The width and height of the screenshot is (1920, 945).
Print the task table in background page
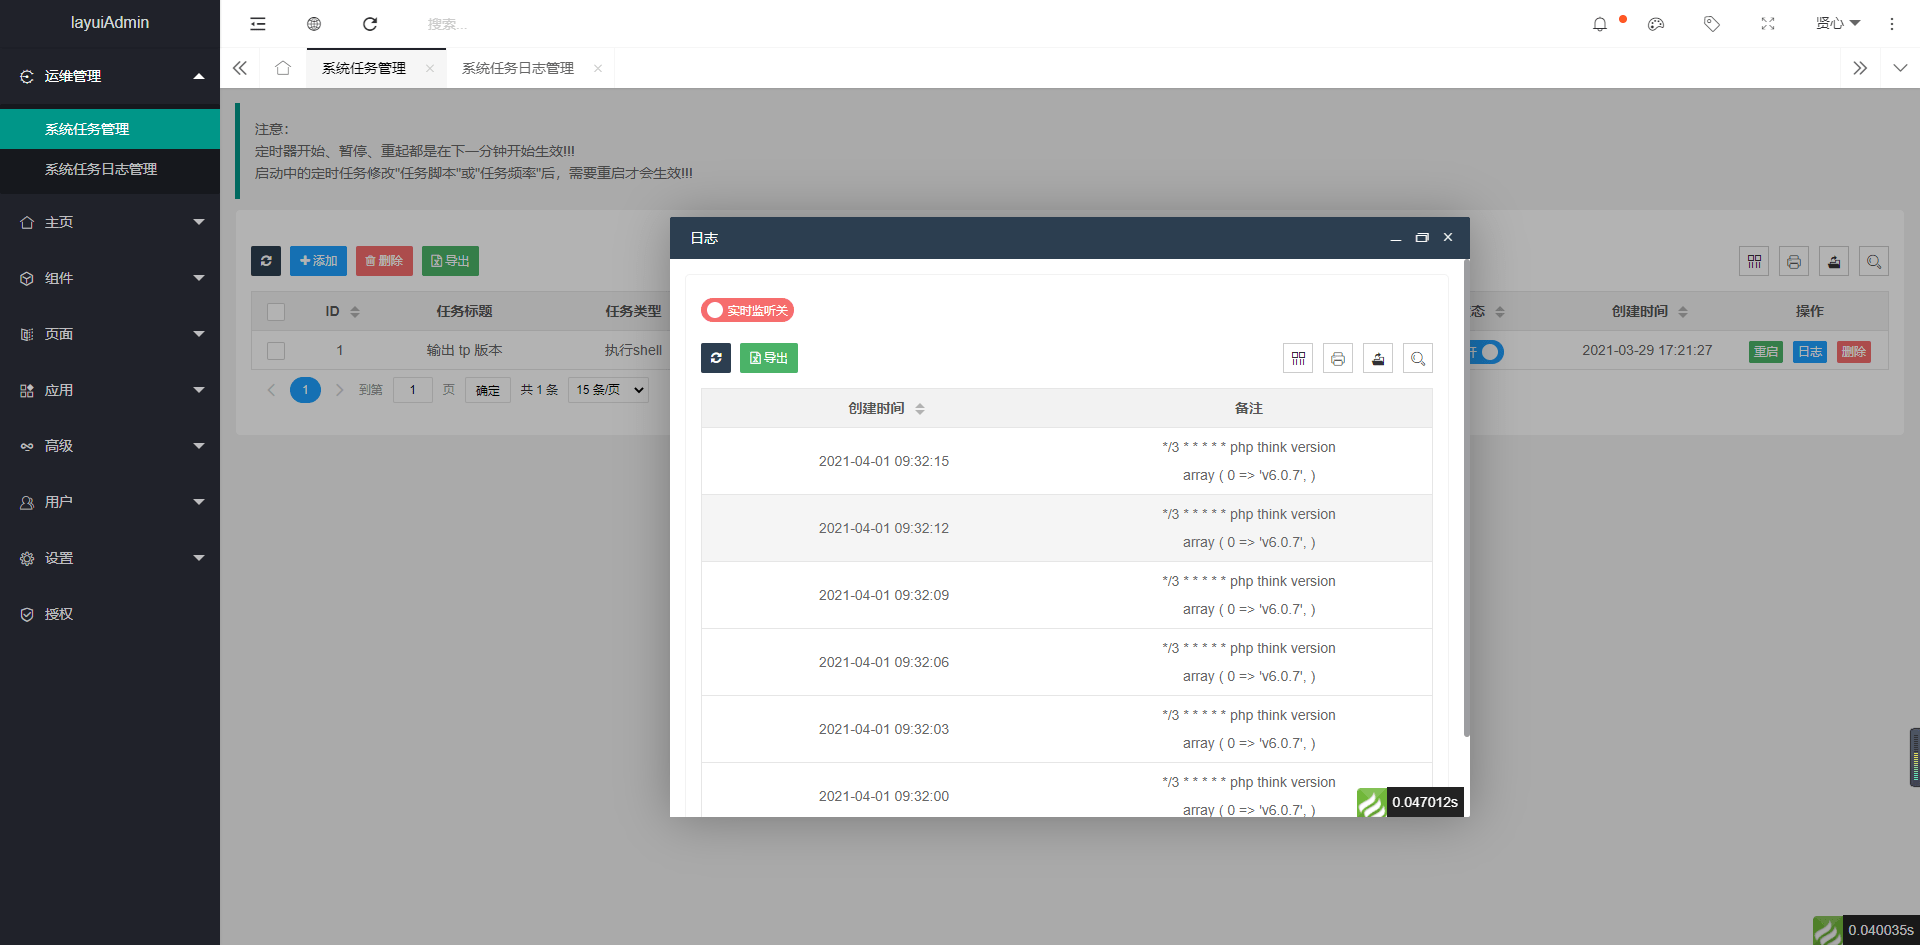click(x=1794, y=262)
